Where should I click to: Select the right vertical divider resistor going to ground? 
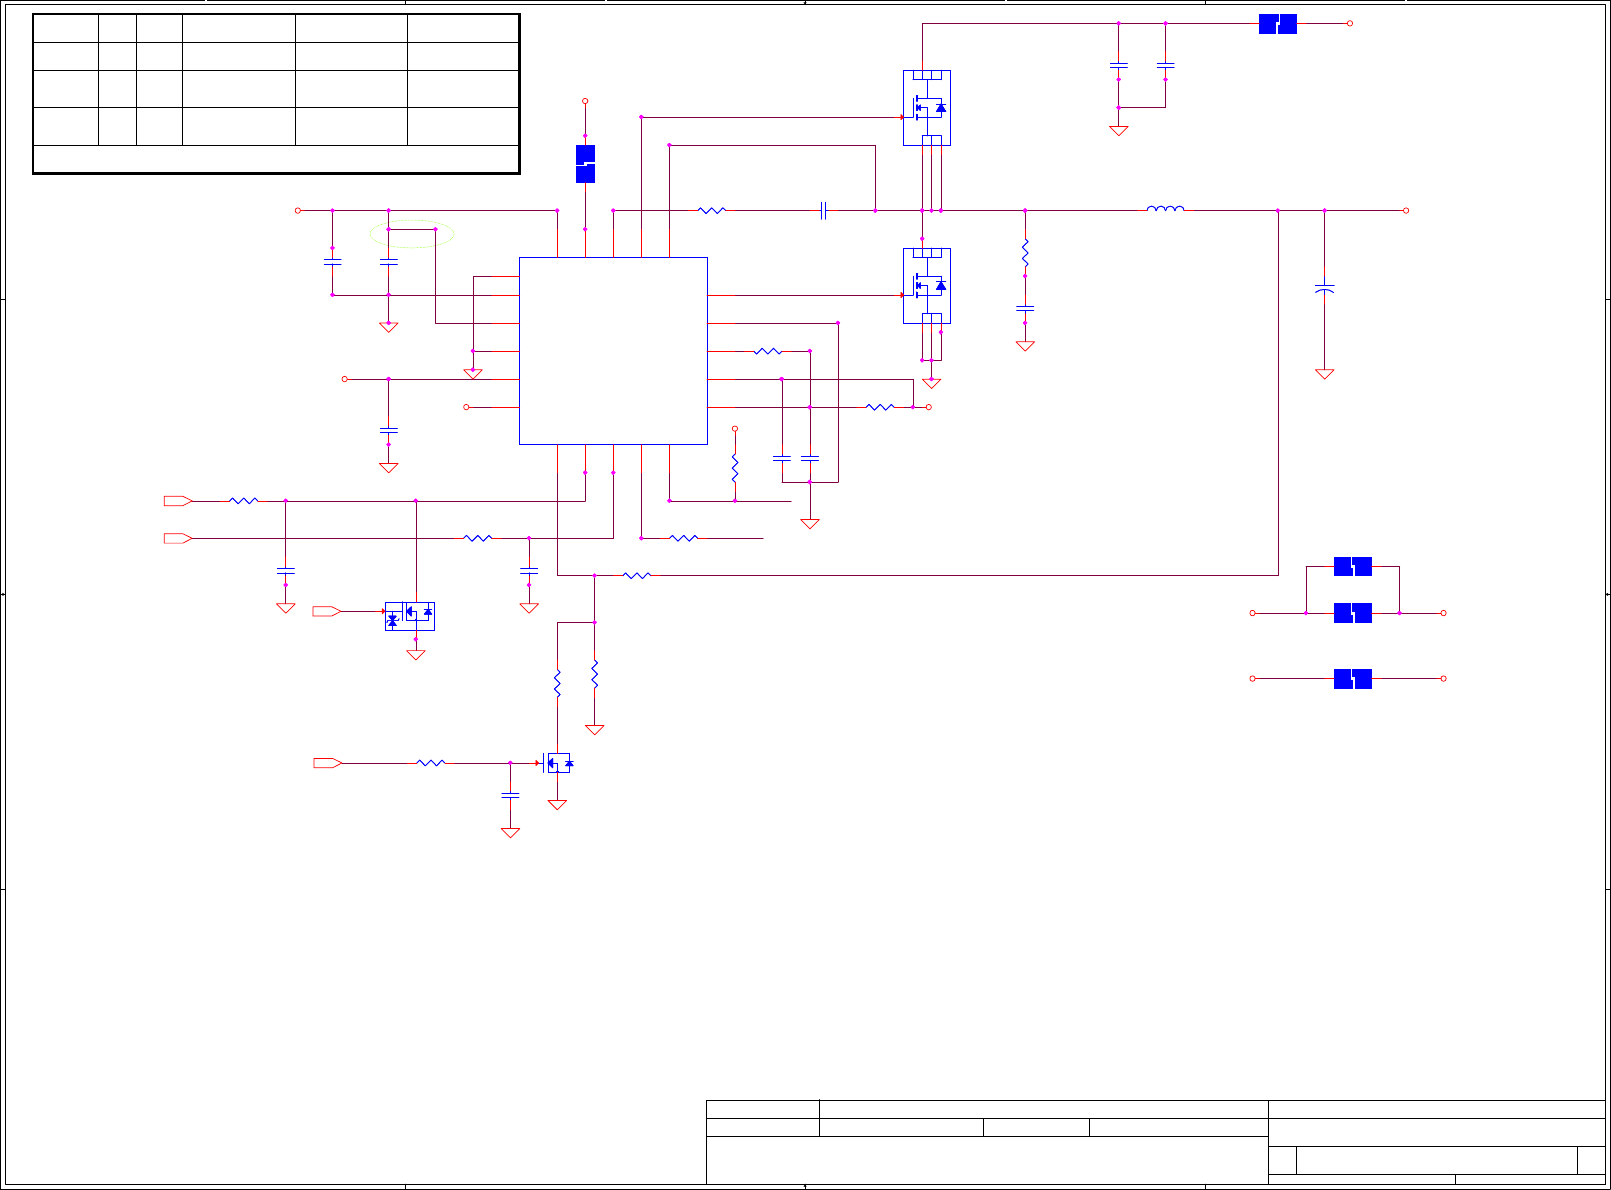point(595,674)
